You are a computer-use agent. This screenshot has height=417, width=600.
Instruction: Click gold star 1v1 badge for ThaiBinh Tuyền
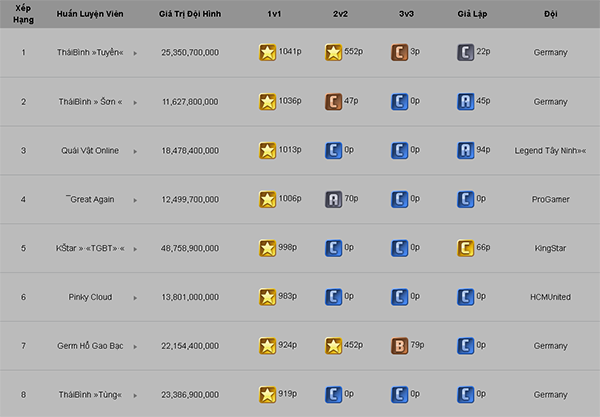pyautogui.click(x=267, y=53)
